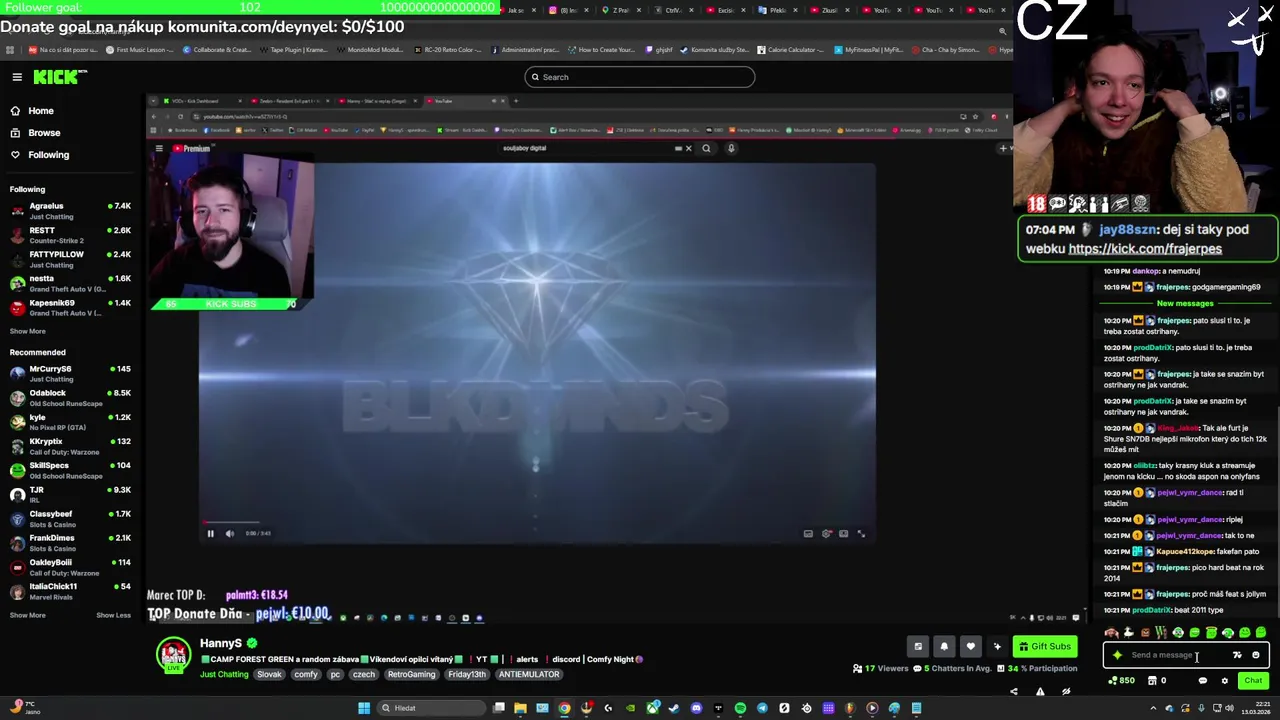The width and height of the screenshot is (1280, 720).
Task: Open the Odablock recommended channel
Action: coord(70,397)
